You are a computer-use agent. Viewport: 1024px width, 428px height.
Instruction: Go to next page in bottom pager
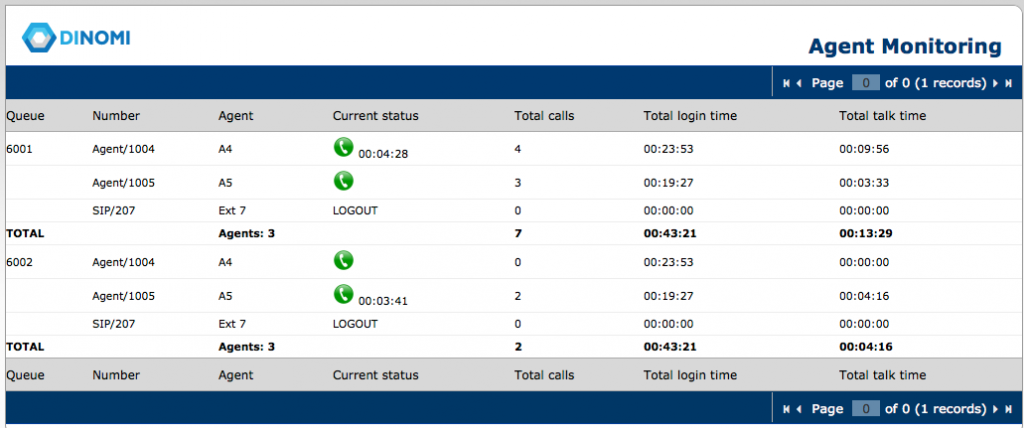coord(995,409)
